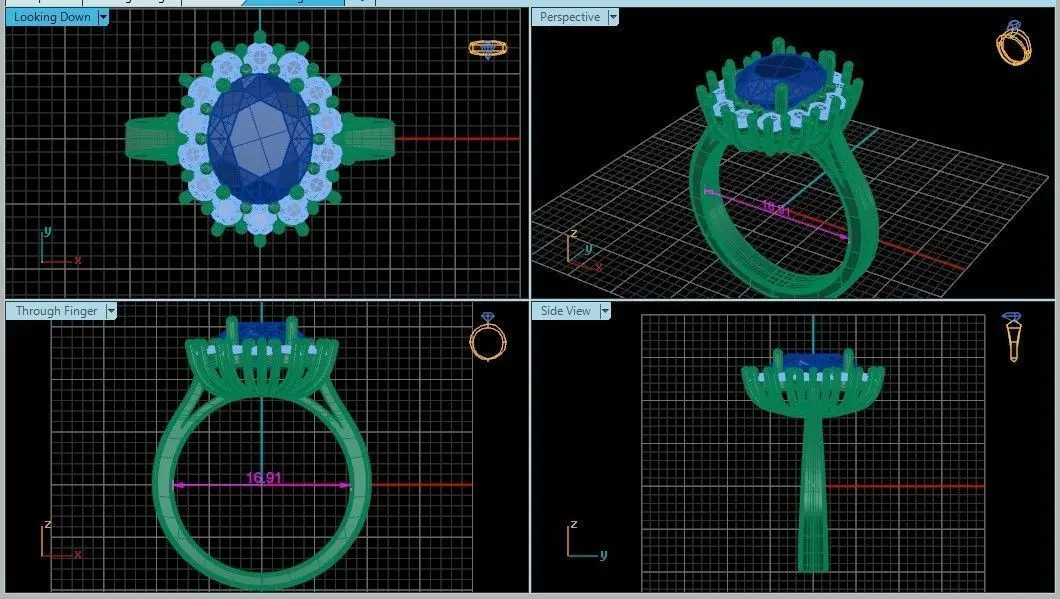The image size is (1060, 599).
Task: Click the Side View viewport title
Action: coord(566,311)
